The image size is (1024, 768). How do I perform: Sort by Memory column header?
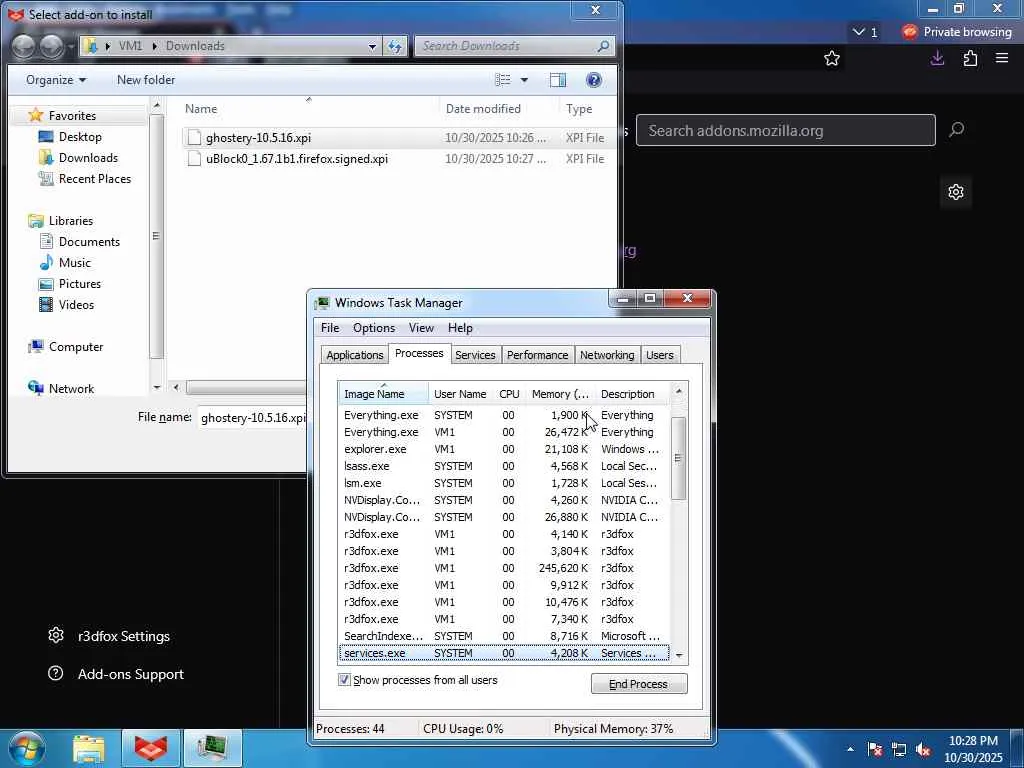tap(560, 394)
